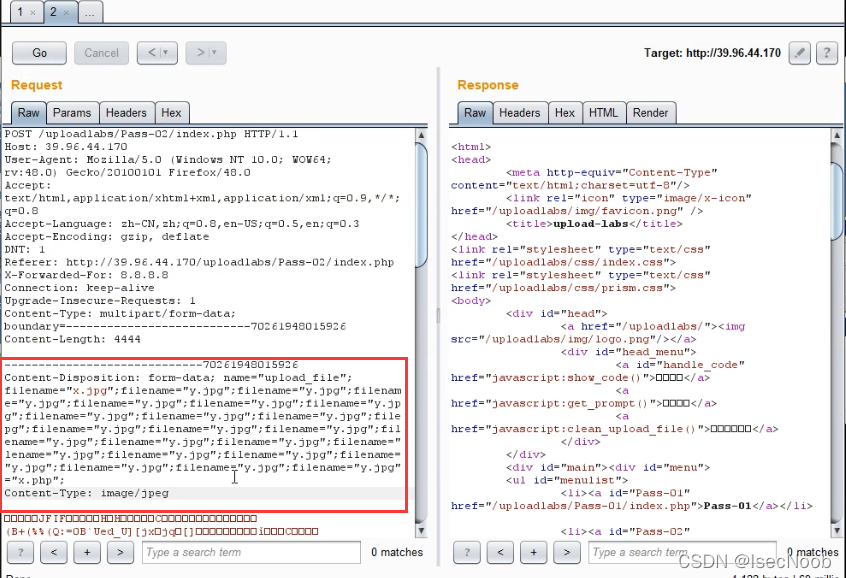Click the Pass-01 link line in response

(632, 506)
